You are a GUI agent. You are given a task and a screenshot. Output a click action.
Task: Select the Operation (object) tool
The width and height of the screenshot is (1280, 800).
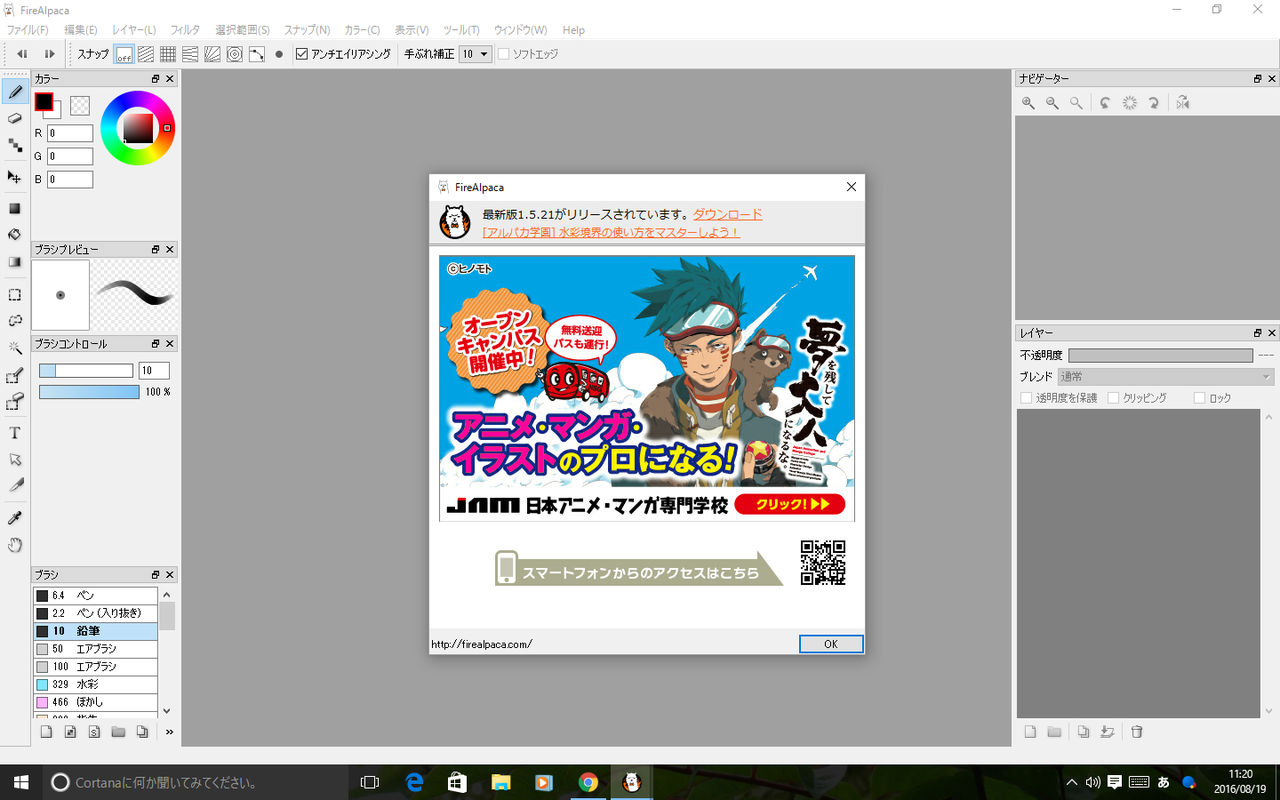click(x=15, y=459)
